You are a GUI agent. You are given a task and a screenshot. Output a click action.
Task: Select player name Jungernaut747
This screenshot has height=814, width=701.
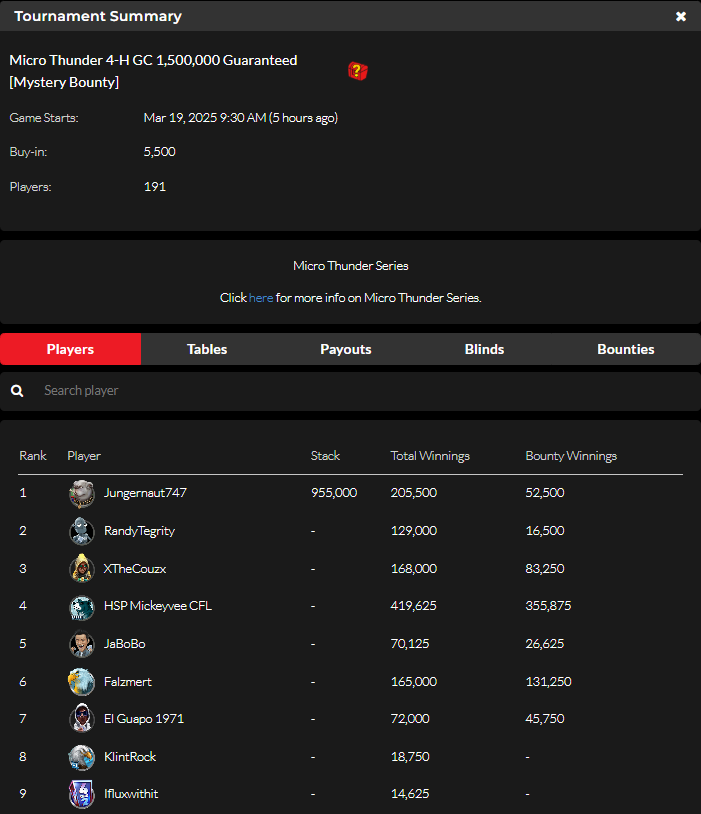click(x=145, y=493)
